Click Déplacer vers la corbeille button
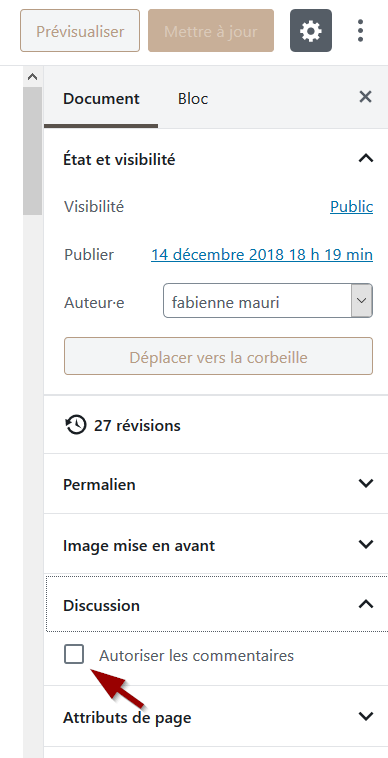 point(218,356)
